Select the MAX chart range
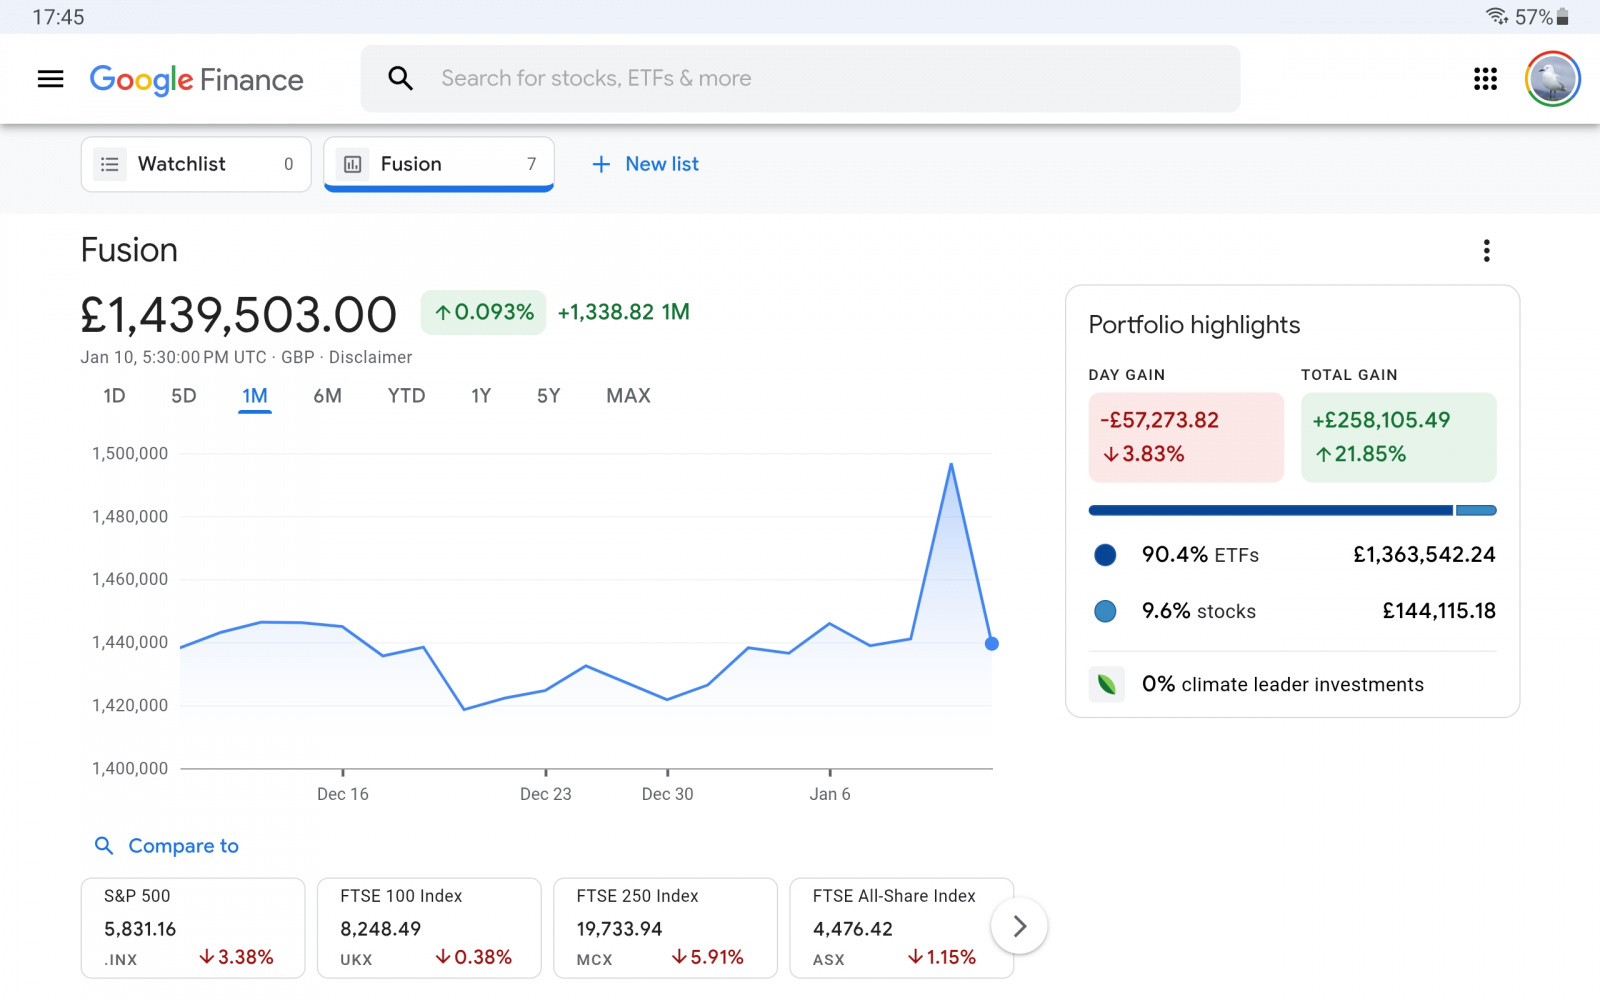The height and width of the screenshot is (1000, 1600). click(628, 396)
